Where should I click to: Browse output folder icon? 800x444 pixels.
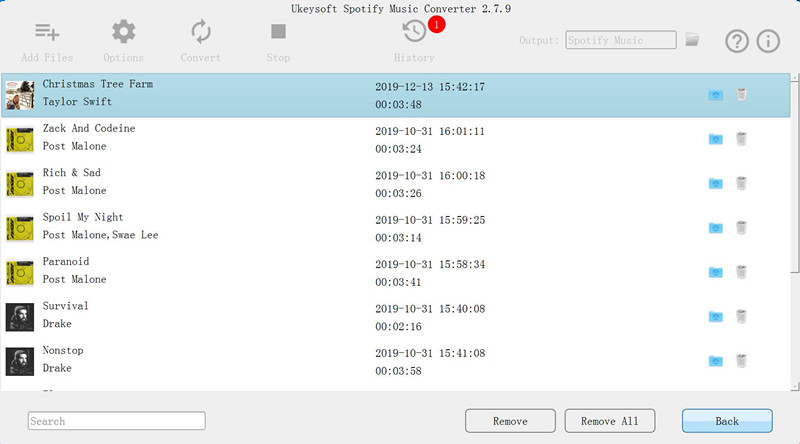pos(692,39)
